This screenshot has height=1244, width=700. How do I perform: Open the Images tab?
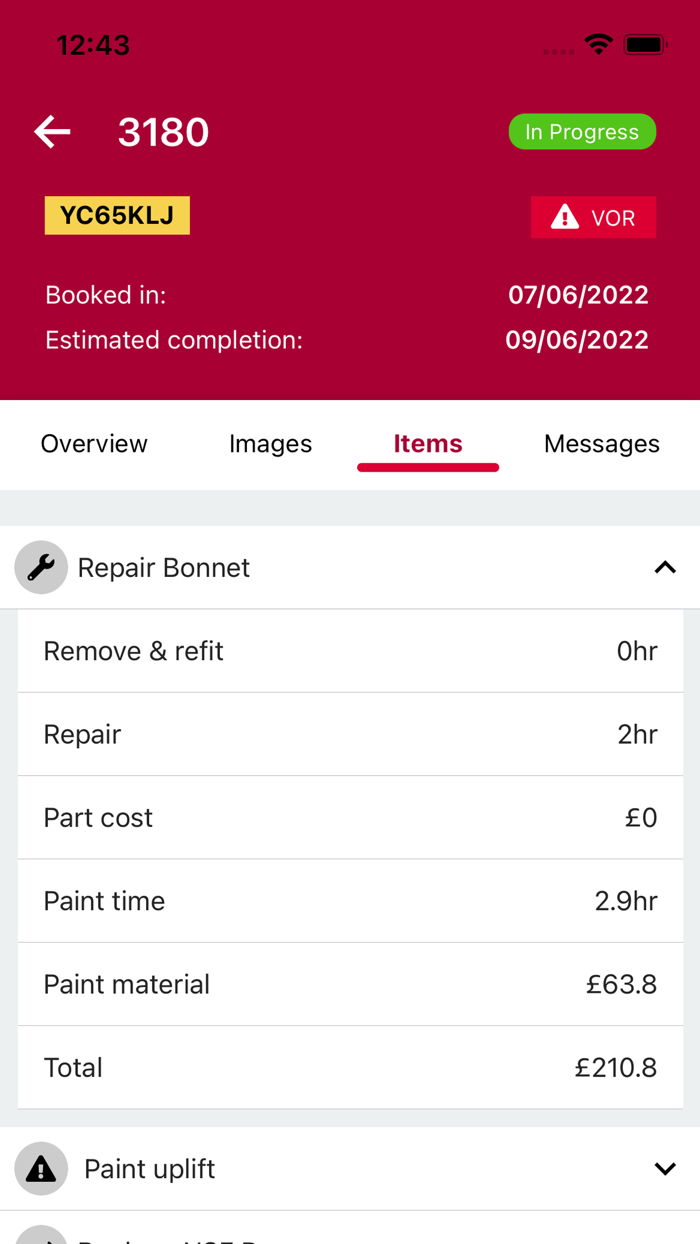click(x=270, y=443)
